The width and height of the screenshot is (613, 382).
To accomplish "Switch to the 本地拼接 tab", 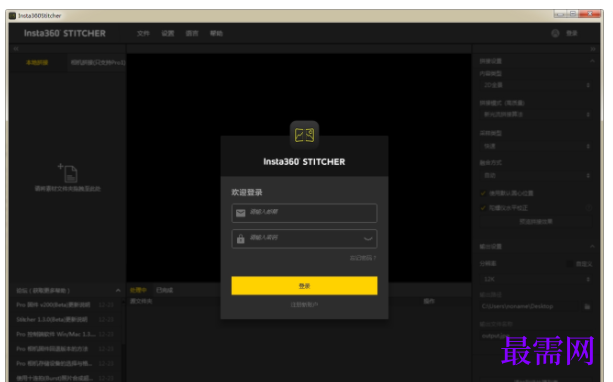I will (x=37, y=63).
